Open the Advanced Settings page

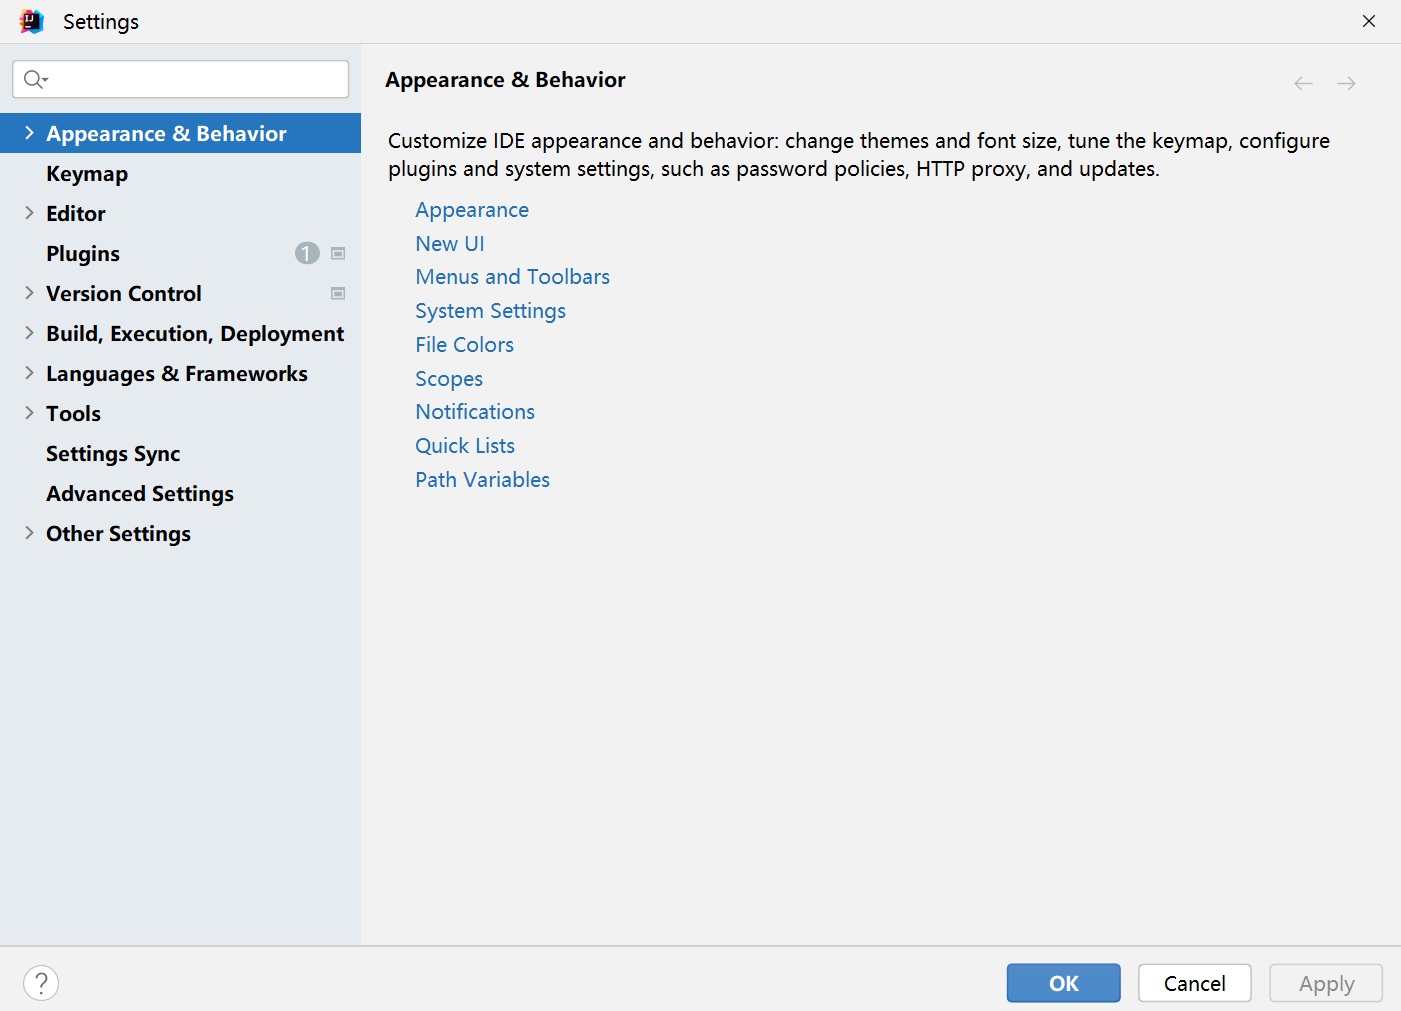click(140, 494)
